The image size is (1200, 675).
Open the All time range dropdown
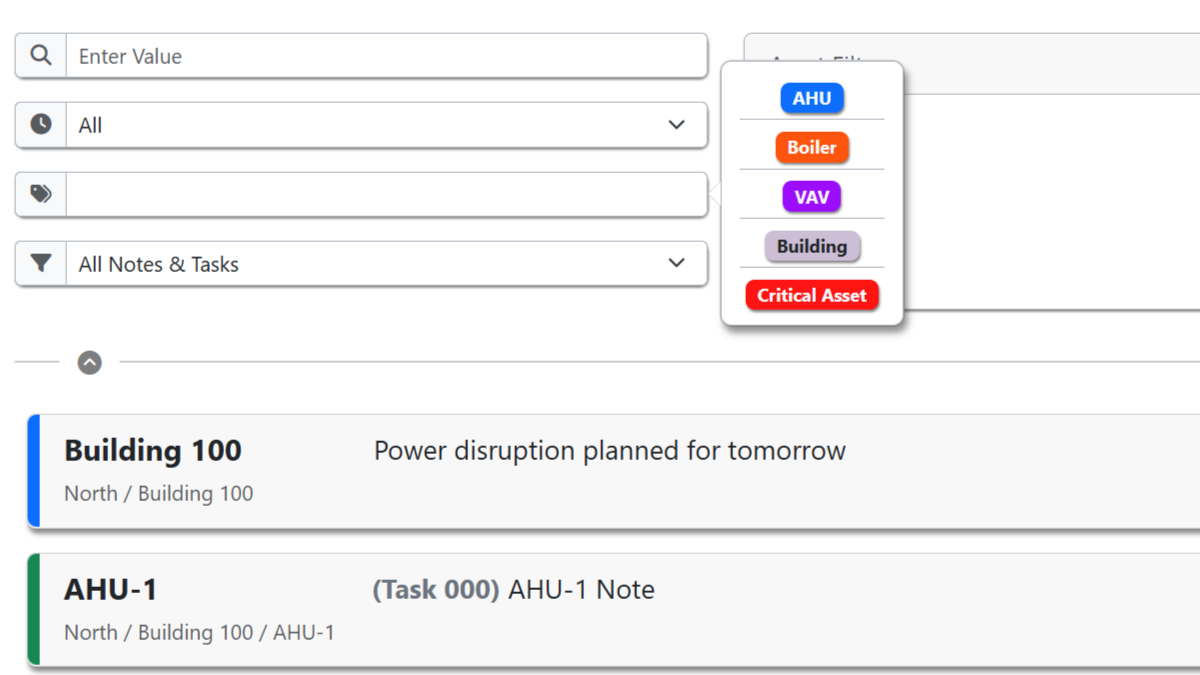pyautogui.click(x=386, y=125)
